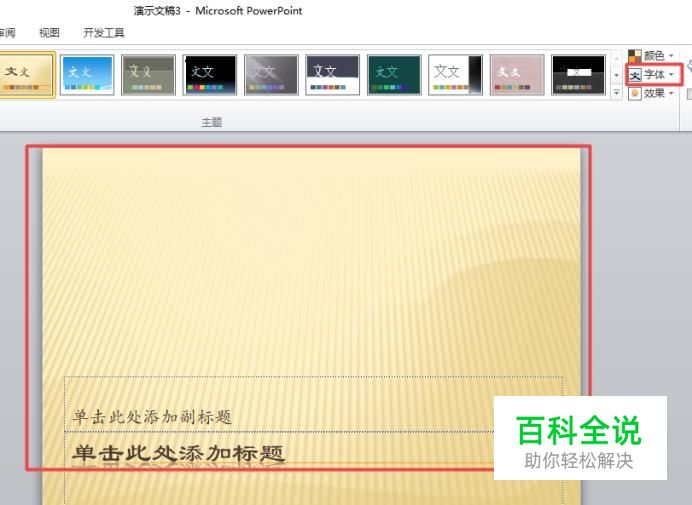The height and width of the screenshot is (505, 692).
Task: Apply the black theme with white label box
Action: (578, 75)
